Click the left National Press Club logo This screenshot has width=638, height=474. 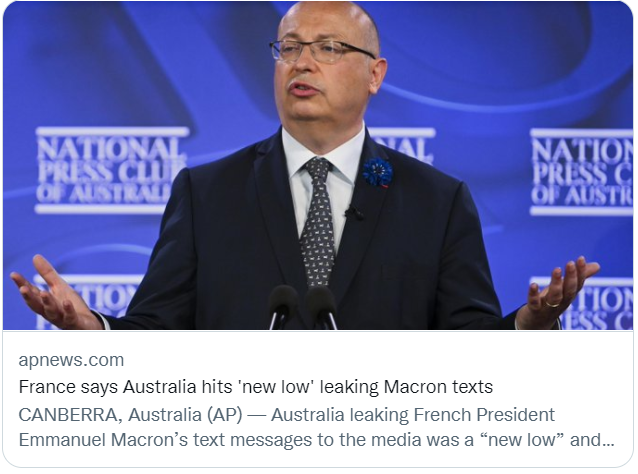[112, 170]
